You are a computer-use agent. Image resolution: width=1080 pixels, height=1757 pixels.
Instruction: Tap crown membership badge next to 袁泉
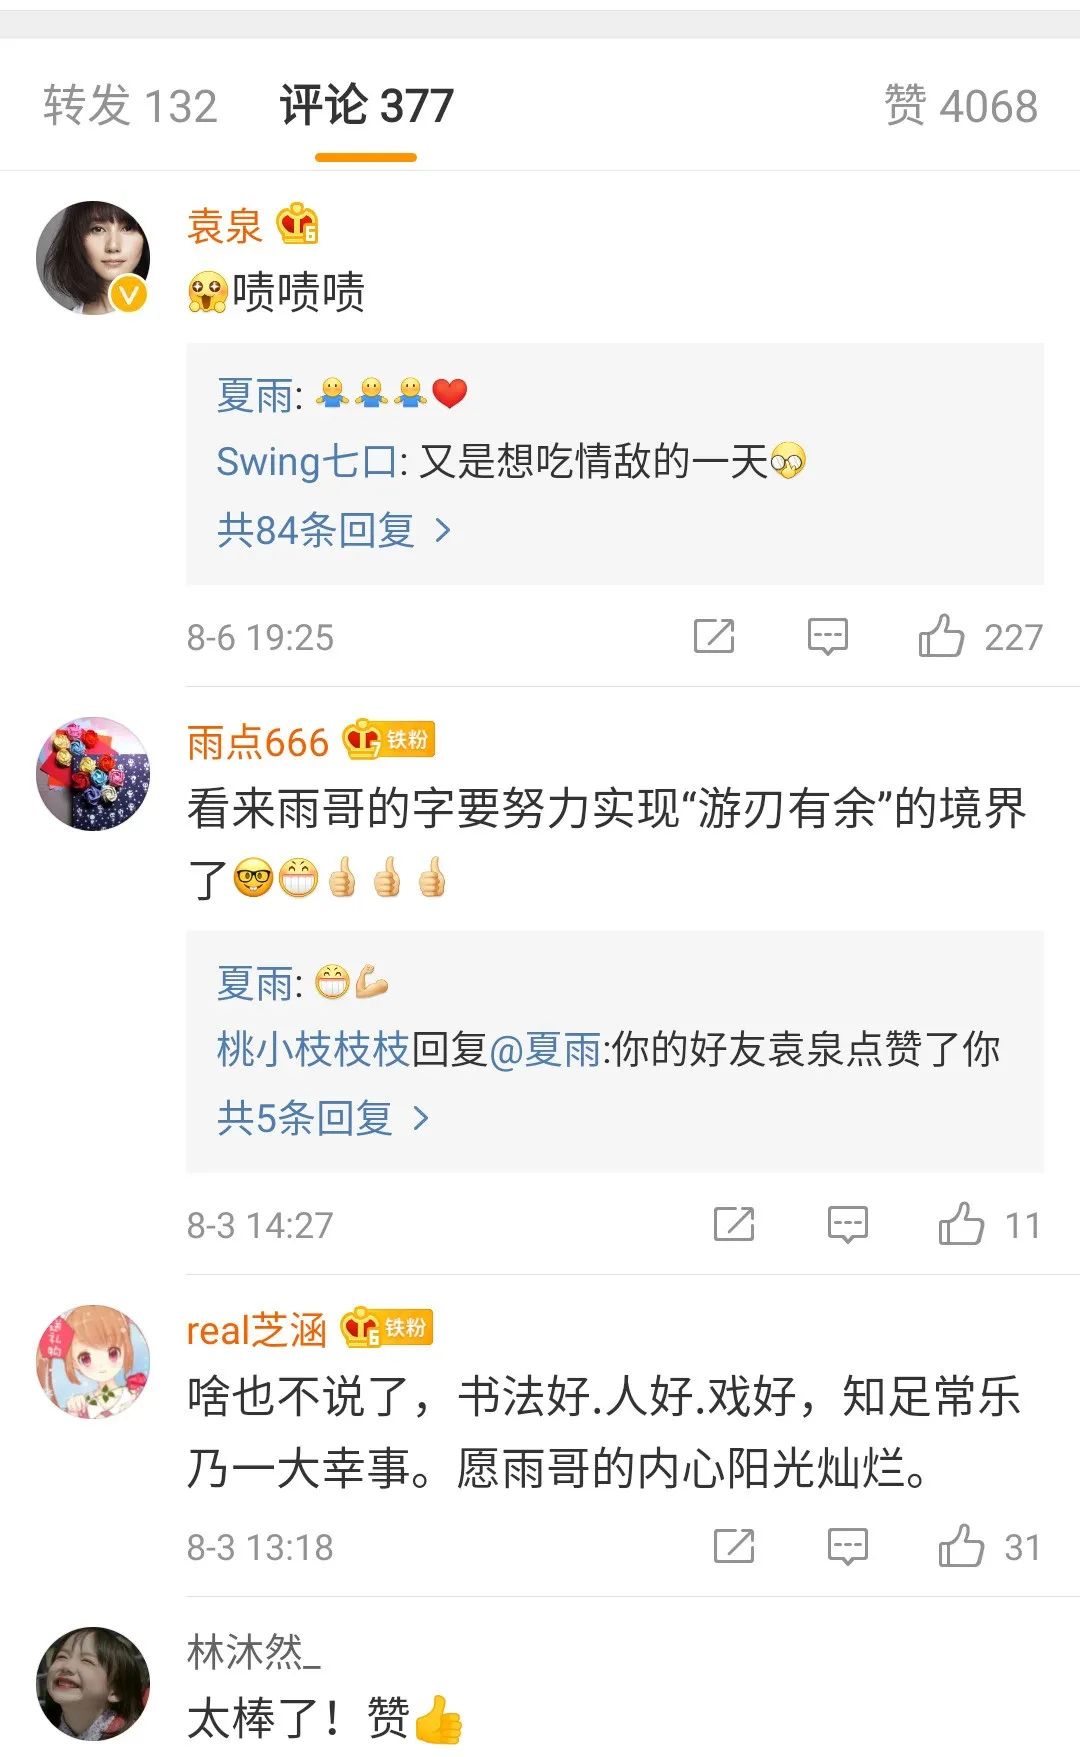[x=298, y=224]
